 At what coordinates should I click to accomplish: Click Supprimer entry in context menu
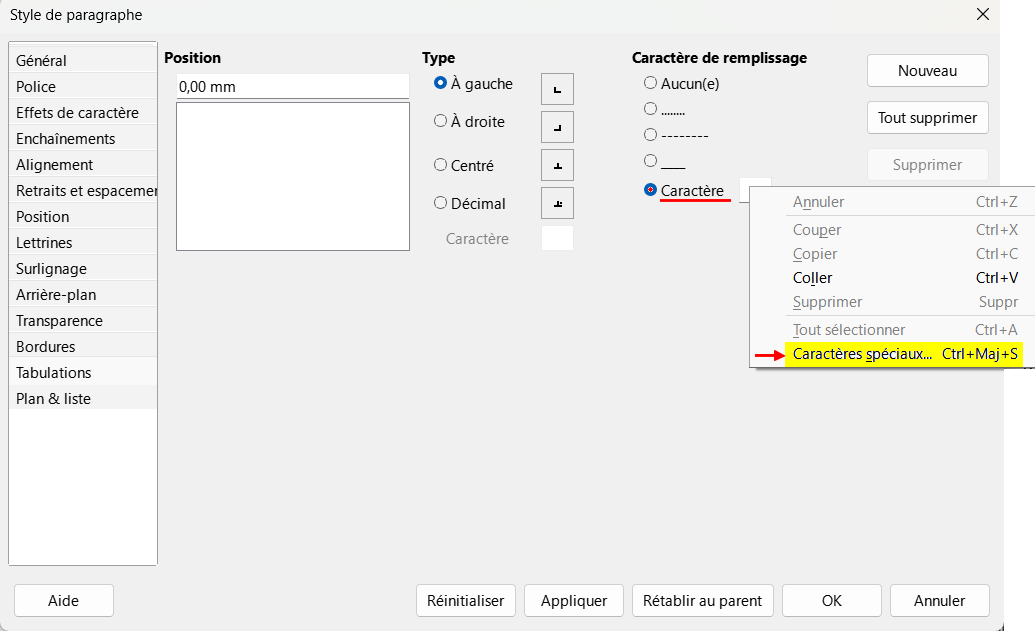pos(905,302)
